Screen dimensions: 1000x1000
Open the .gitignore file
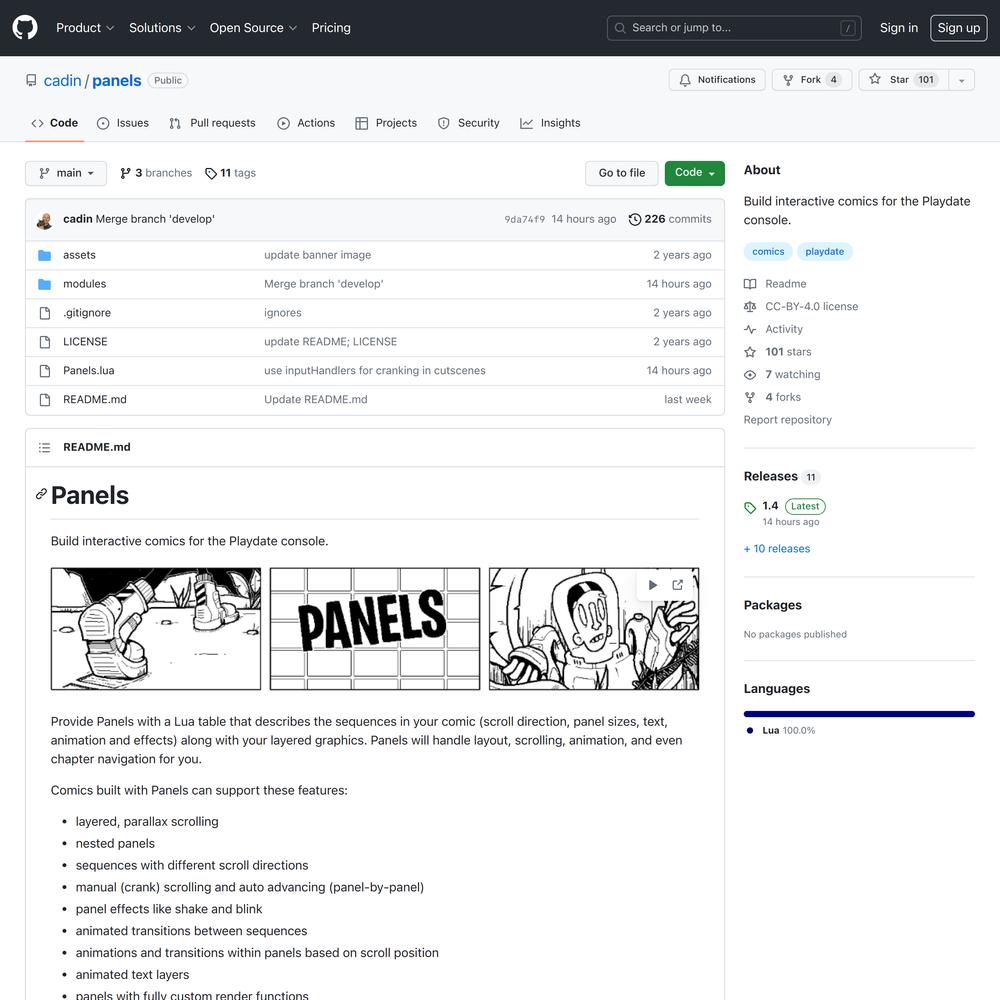pyautogui.click(x=87, y=312)
